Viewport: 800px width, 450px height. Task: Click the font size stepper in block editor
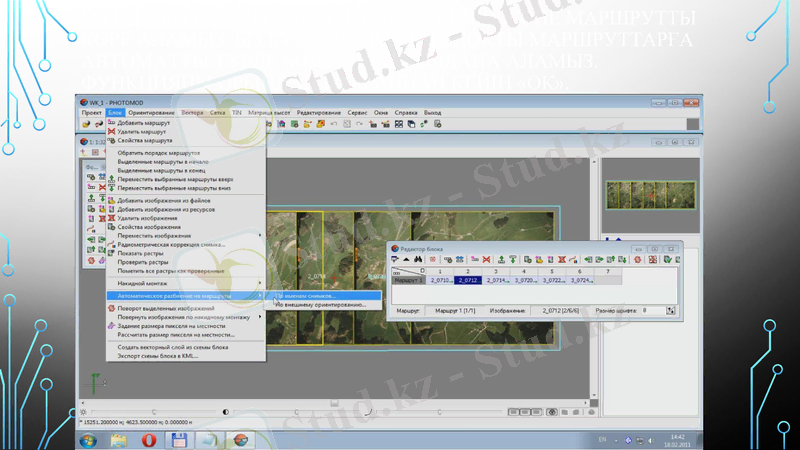point(670,310)
